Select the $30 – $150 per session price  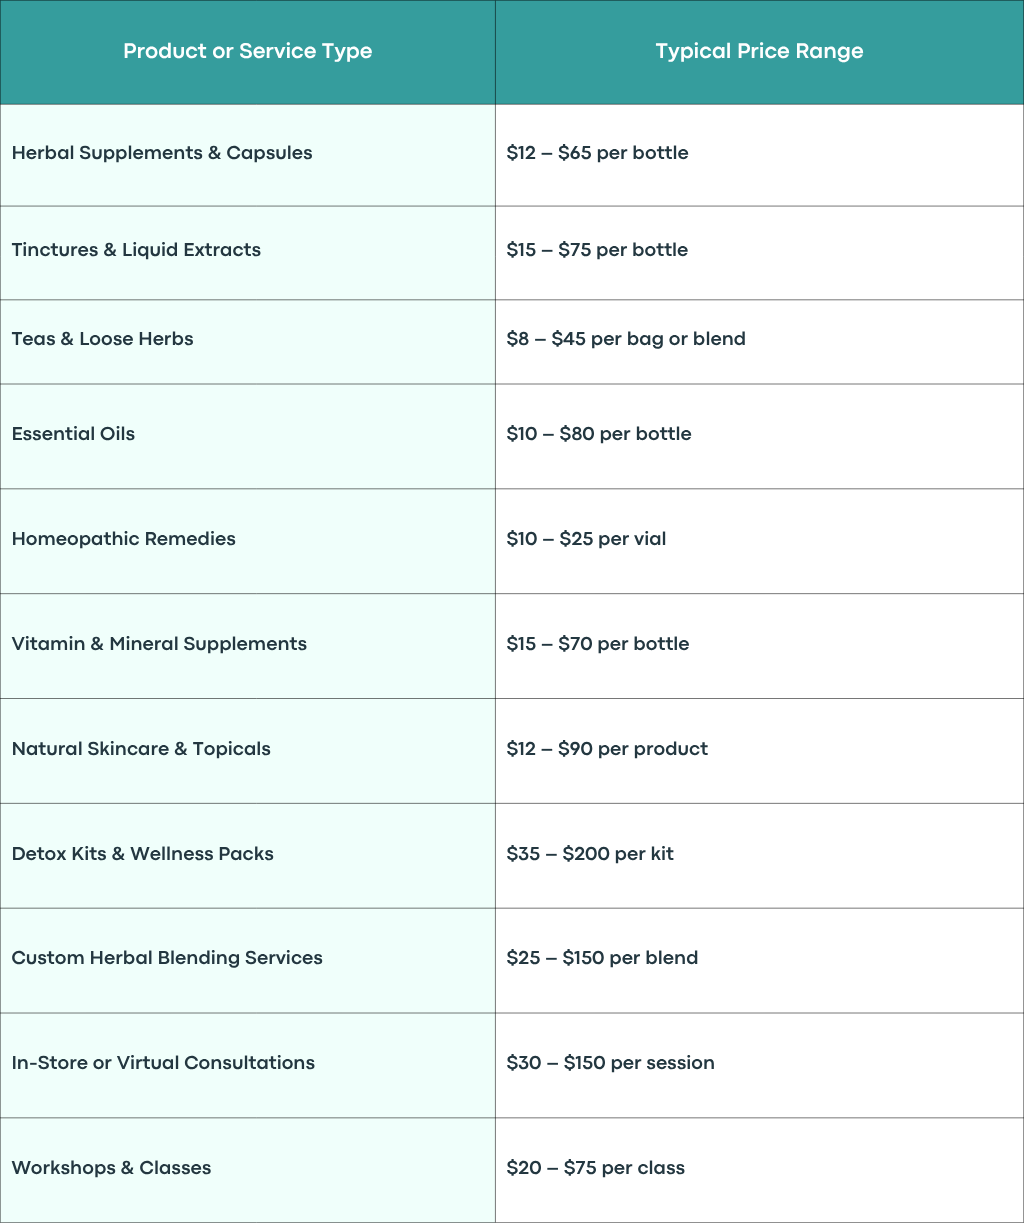point(611,1063)
